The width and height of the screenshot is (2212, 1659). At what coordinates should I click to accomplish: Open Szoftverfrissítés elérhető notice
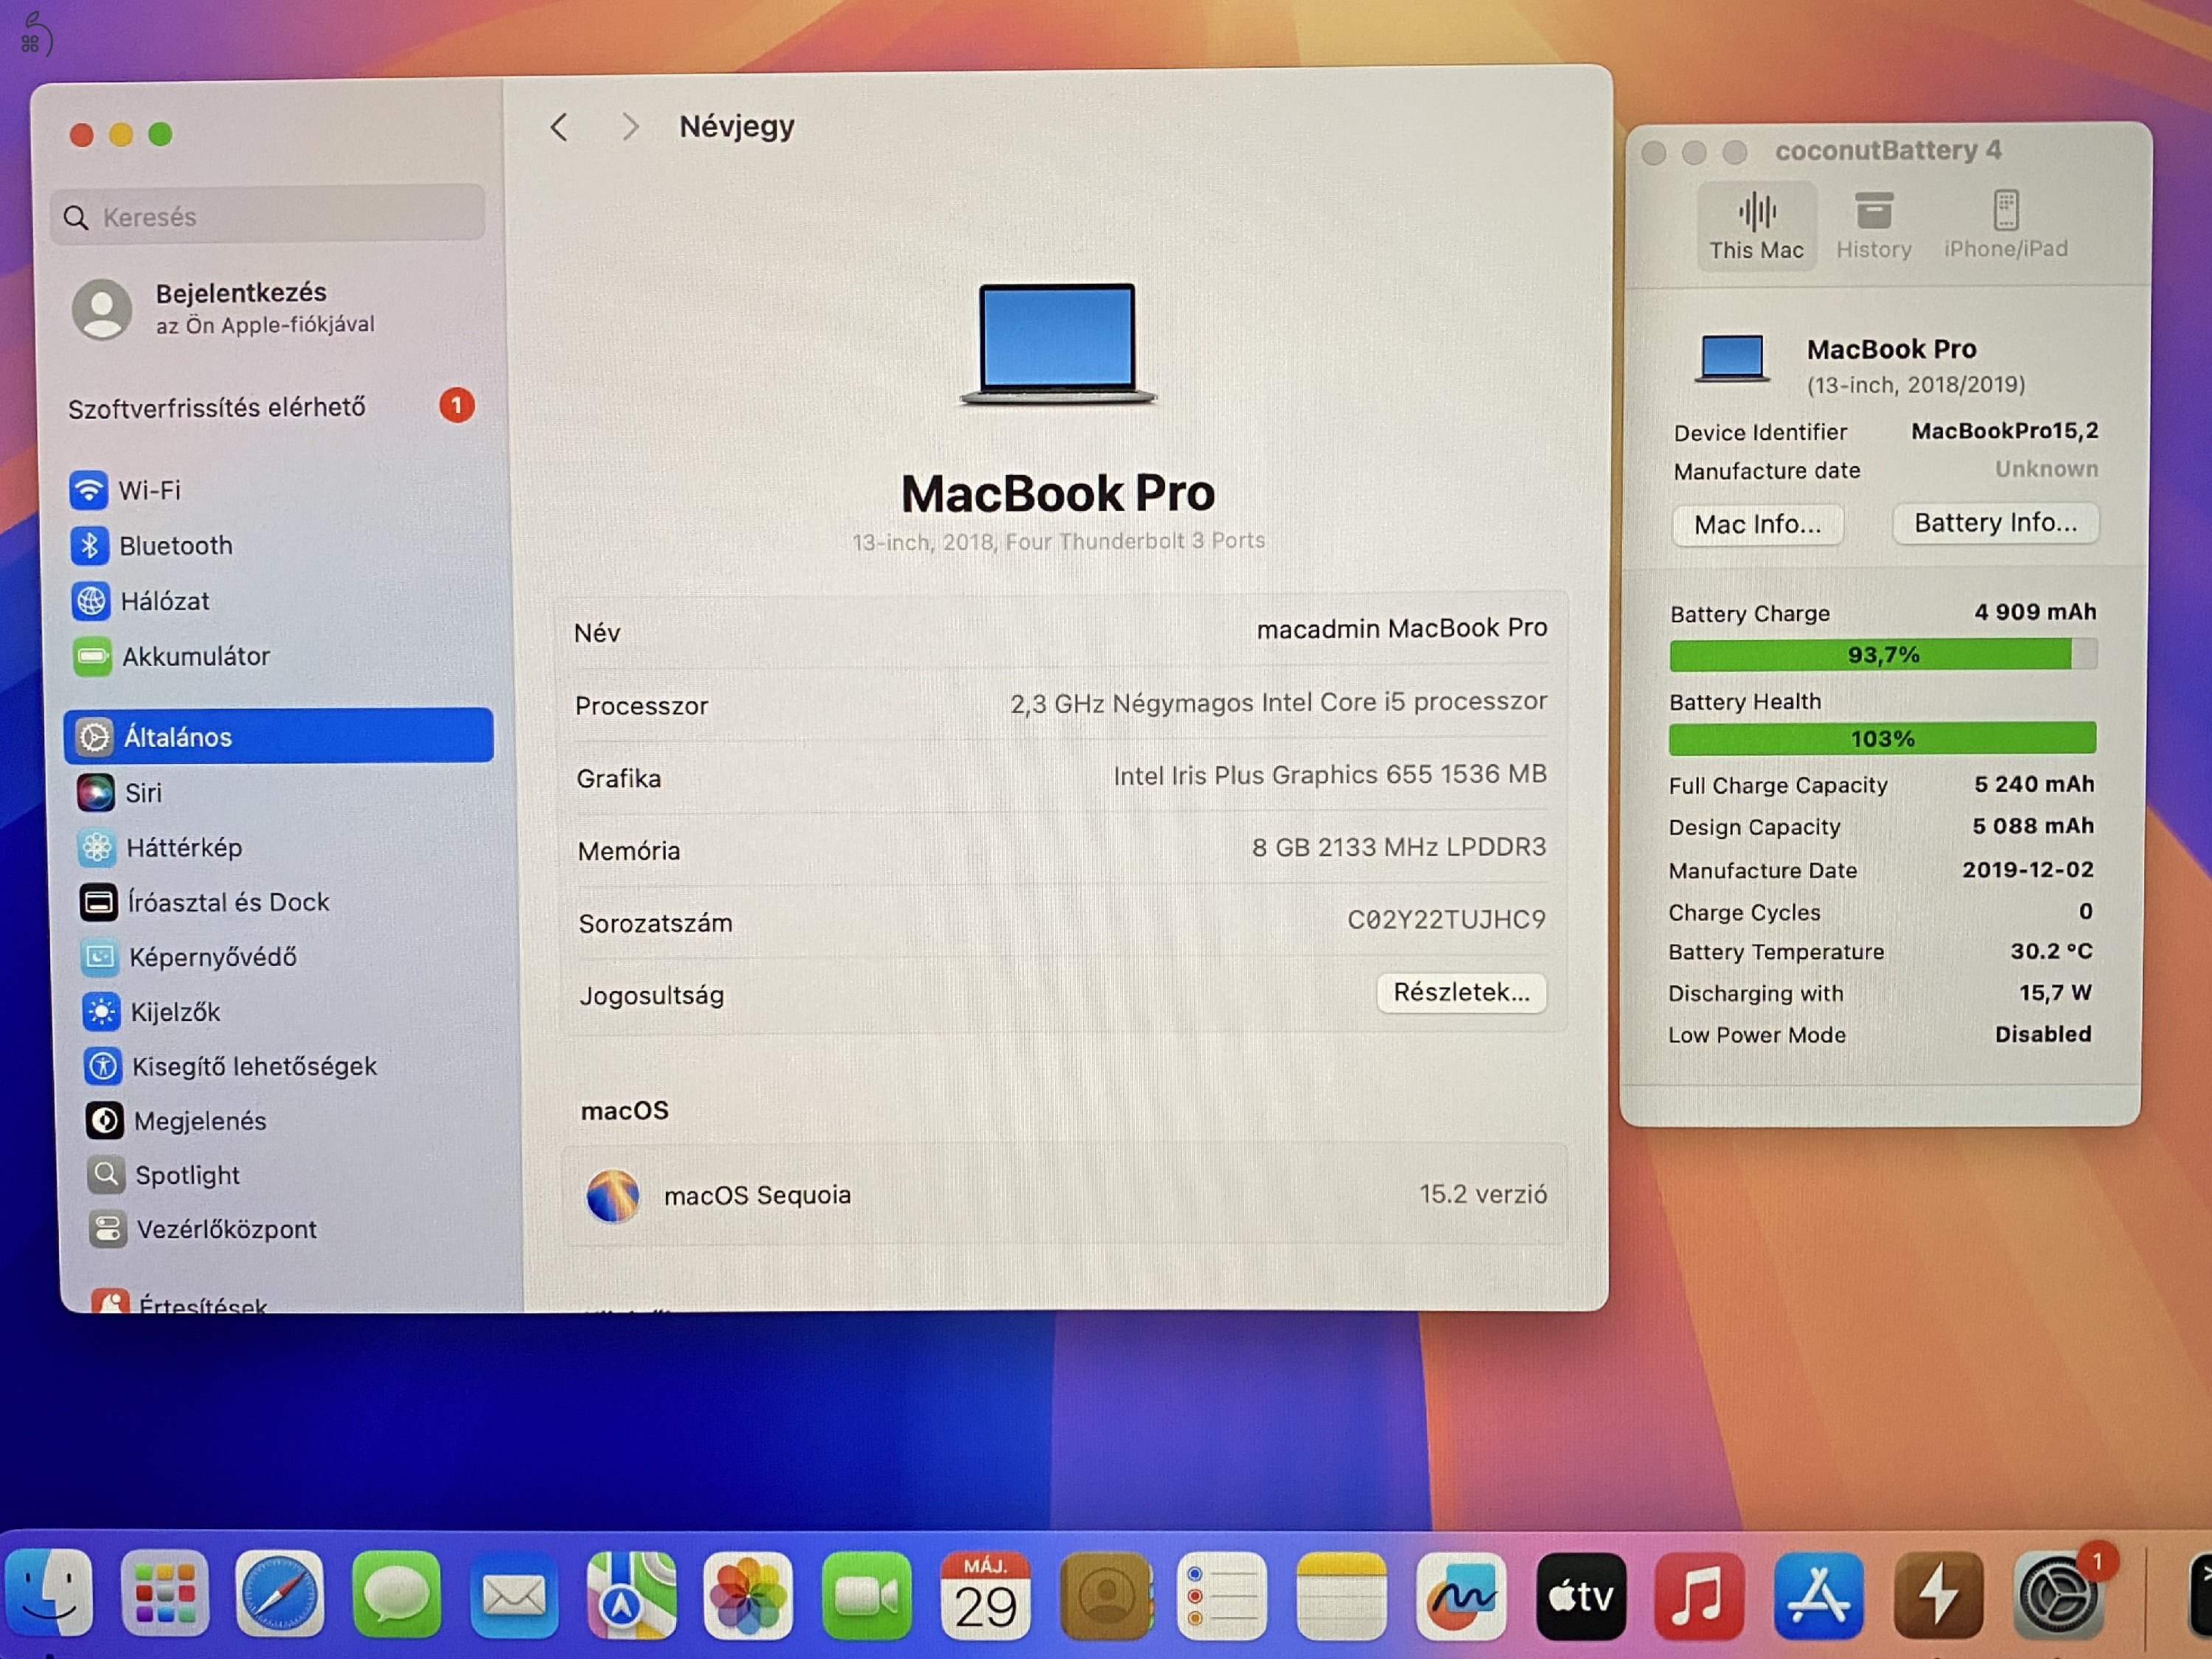pyautogui.click(x=270, y=407)
